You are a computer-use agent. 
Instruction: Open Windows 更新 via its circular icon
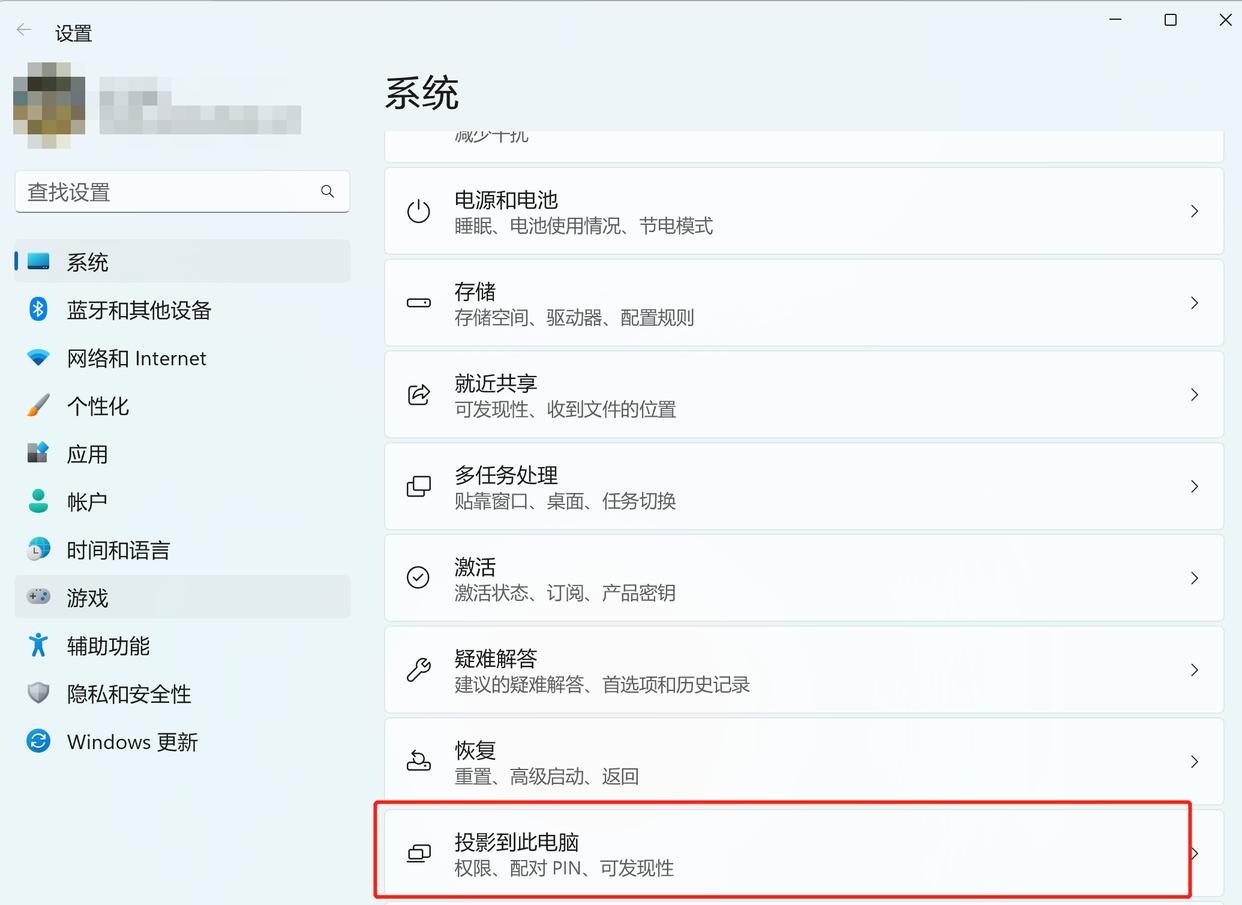(x=37, y=742)
